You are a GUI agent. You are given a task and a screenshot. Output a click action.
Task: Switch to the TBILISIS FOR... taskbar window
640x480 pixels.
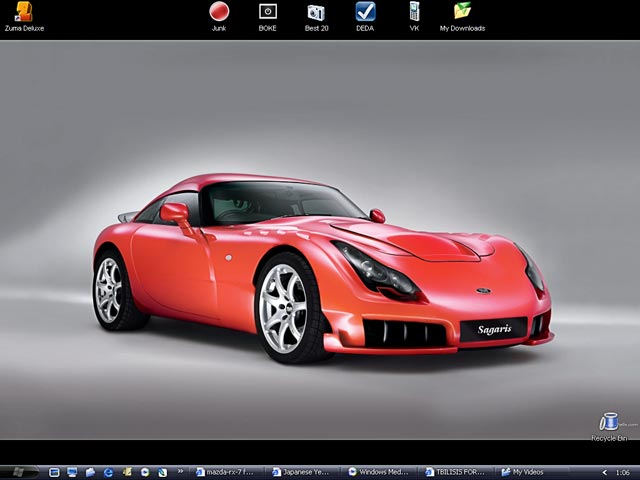pyautogui.click(x=456, y=472)
